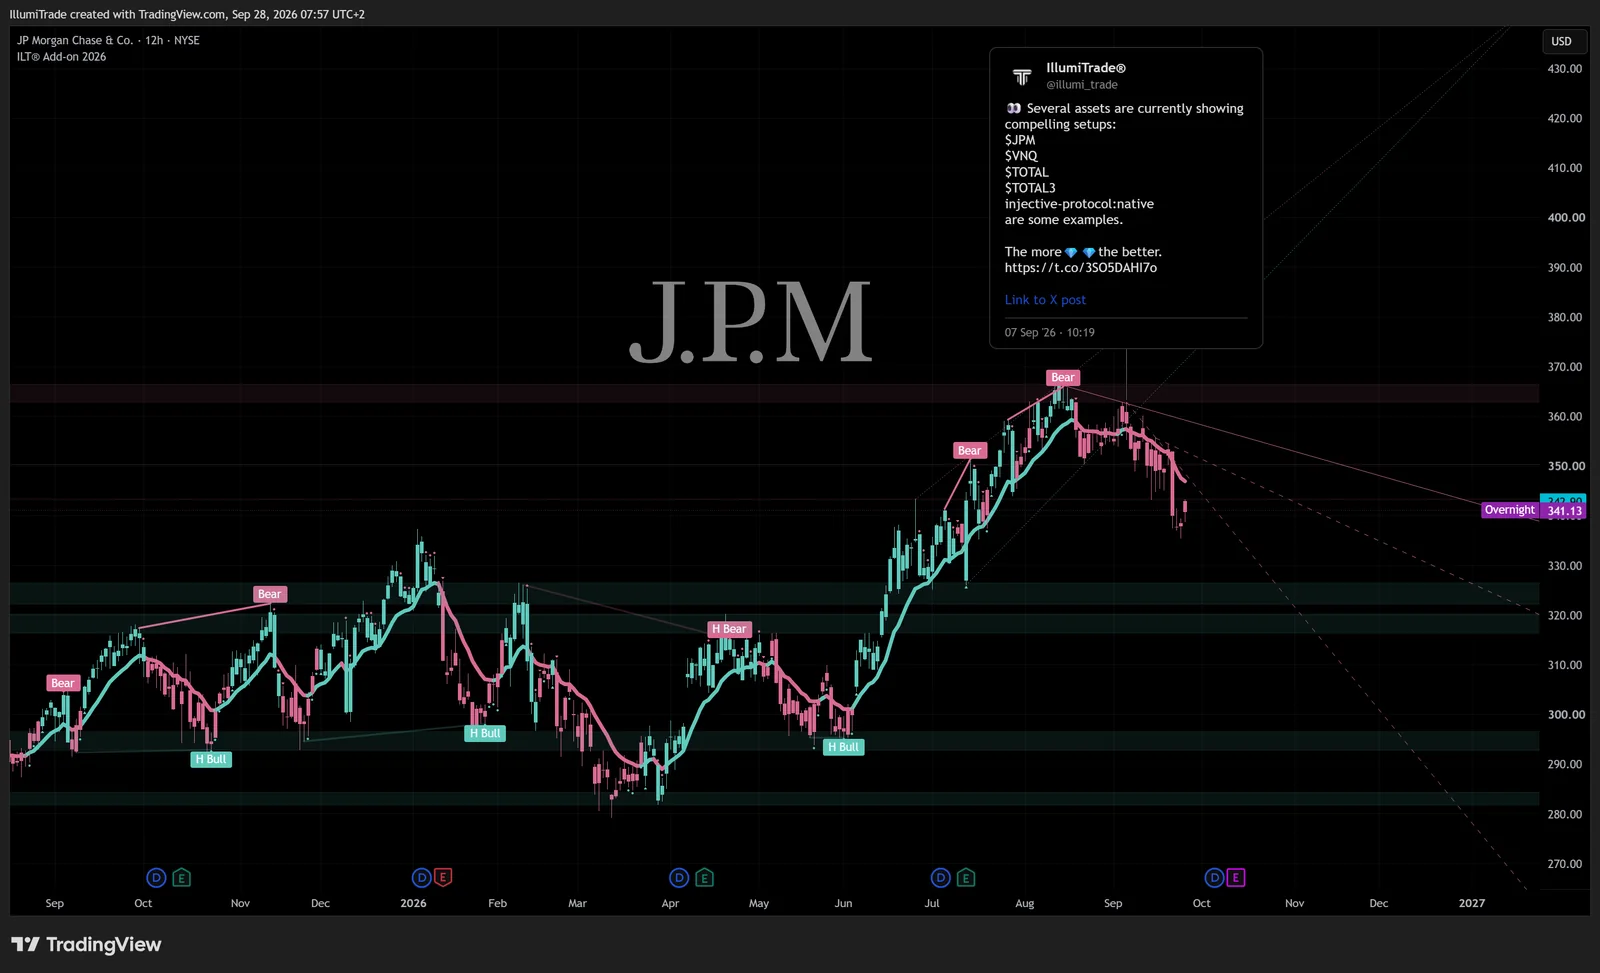Select the earnings E marker in April
Screen dimensions: 1600x973
point(704,878)
